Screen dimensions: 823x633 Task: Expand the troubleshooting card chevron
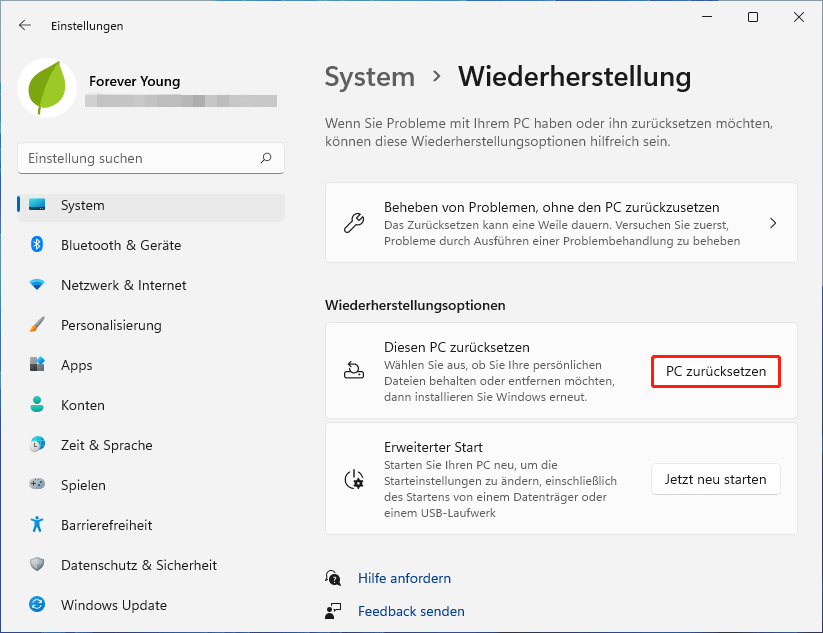773,223
